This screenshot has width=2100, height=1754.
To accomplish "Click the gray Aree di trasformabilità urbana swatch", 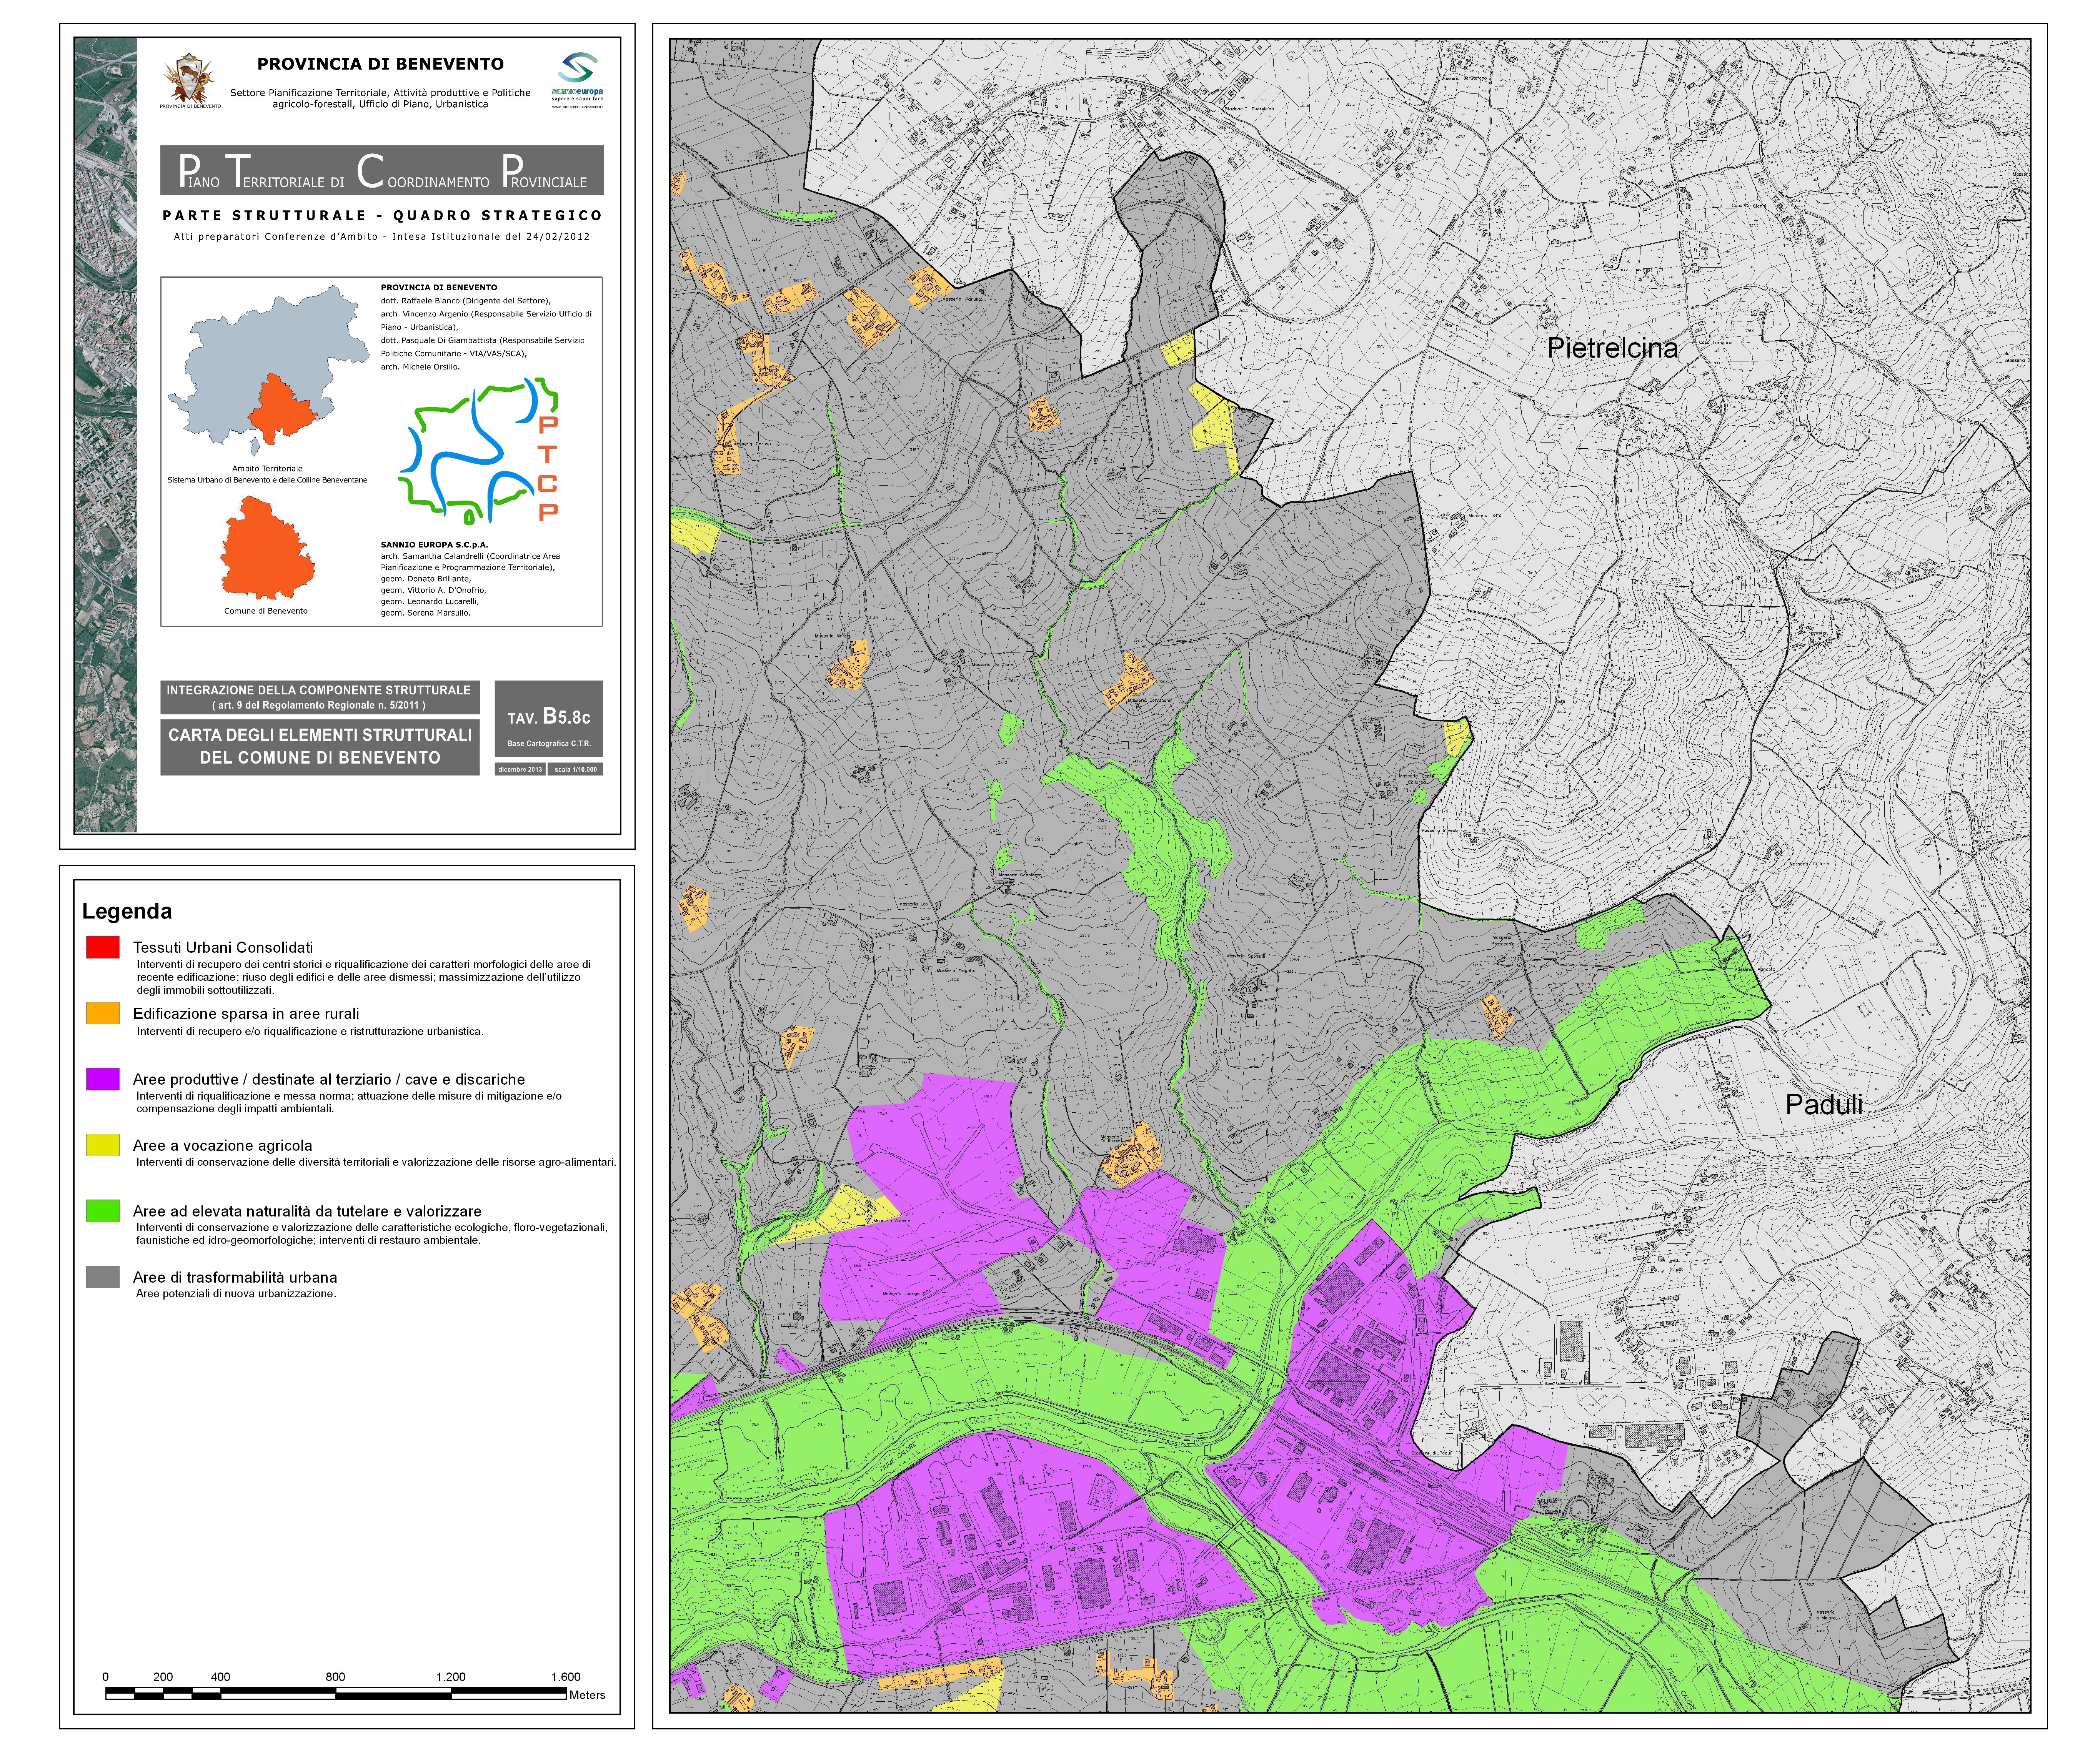I will [103, 1277].
